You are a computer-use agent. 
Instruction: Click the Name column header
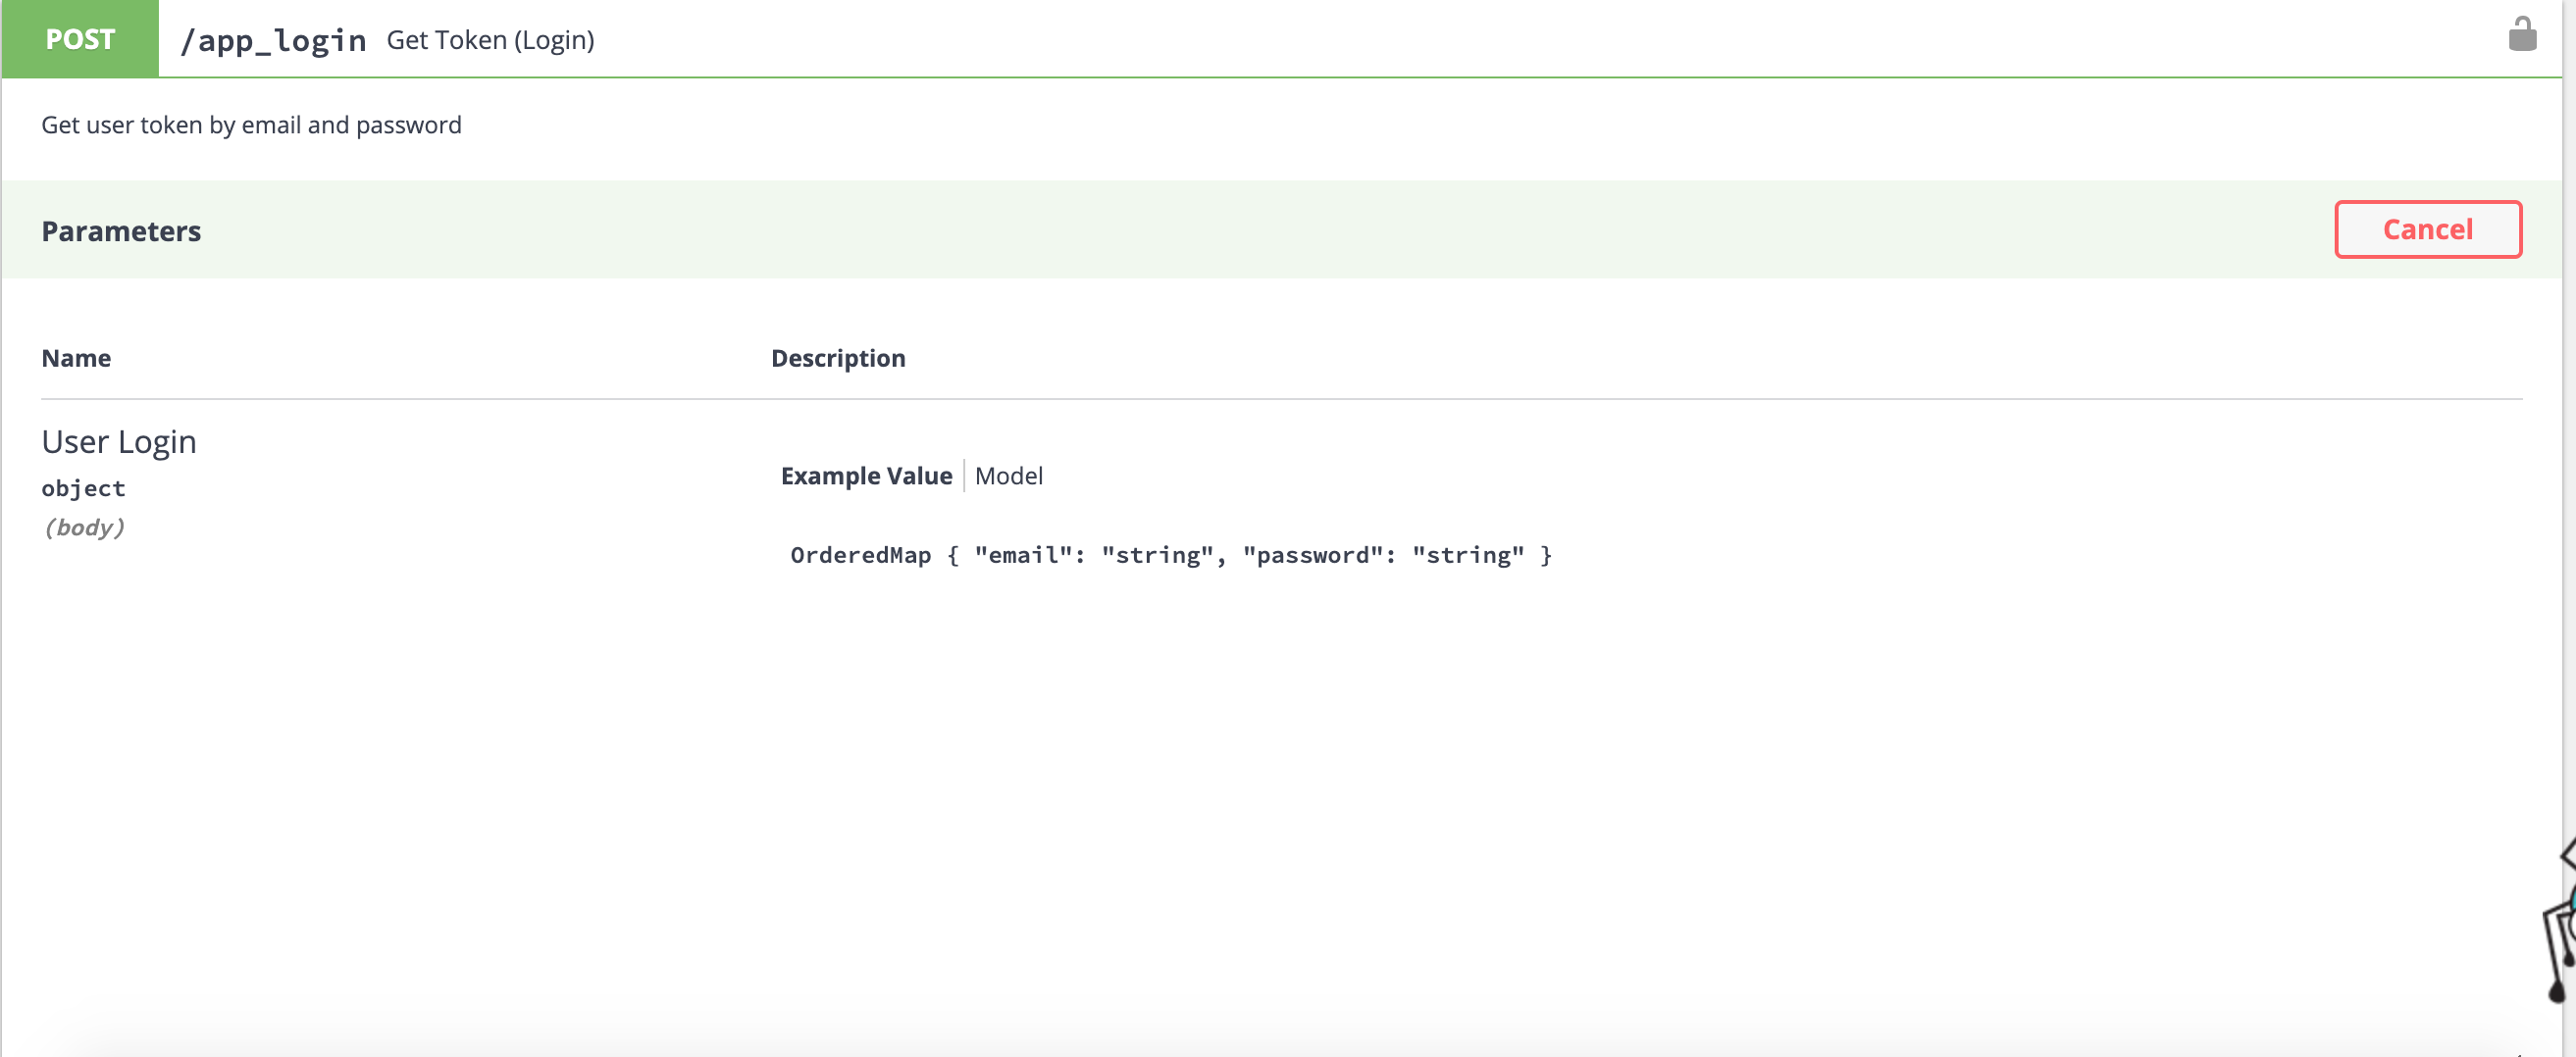click(x=76, y=358)
